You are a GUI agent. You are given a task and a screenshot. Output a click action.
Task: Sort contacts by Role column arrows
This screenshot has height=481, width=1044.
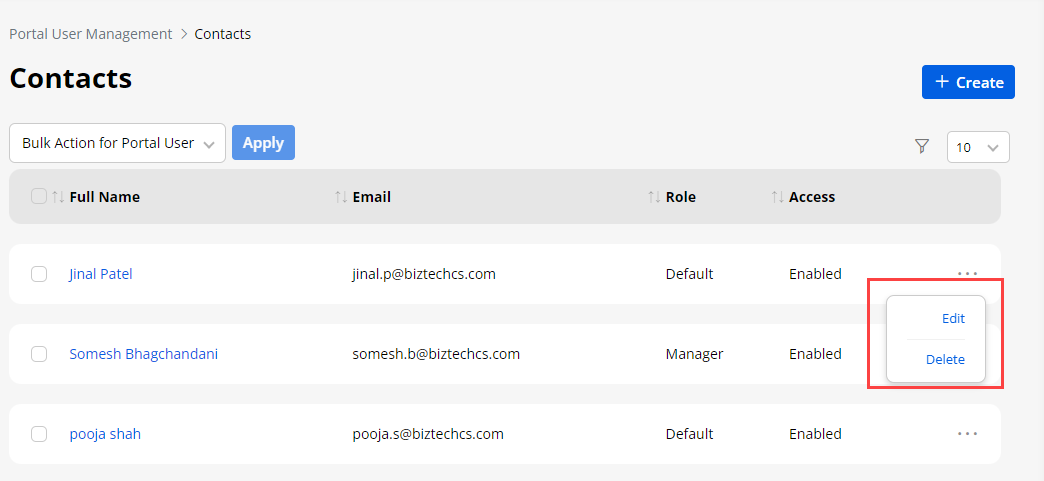tap(654, 197)
